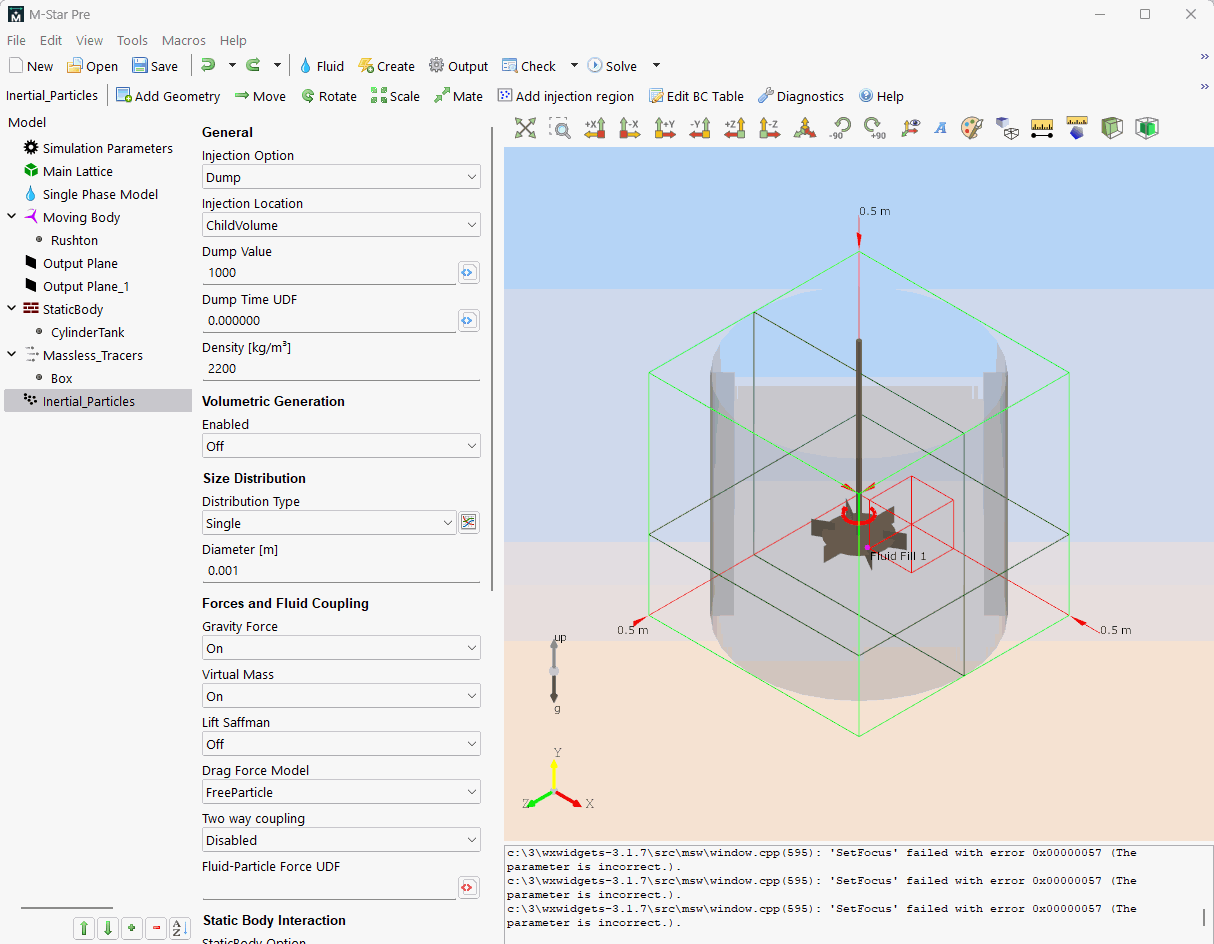Open the Distribution Type dropdown
Viewport: 1214px width, 944px height.
tap(330, 523)
